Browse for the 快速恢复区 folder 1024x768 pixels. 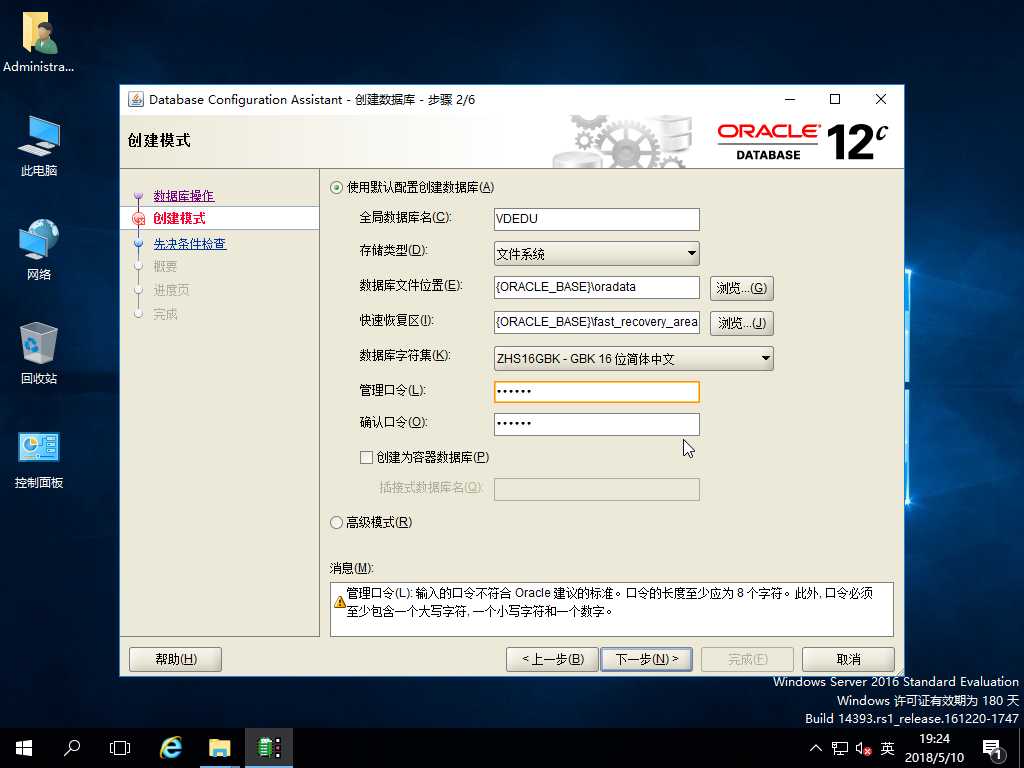[742, 323]
